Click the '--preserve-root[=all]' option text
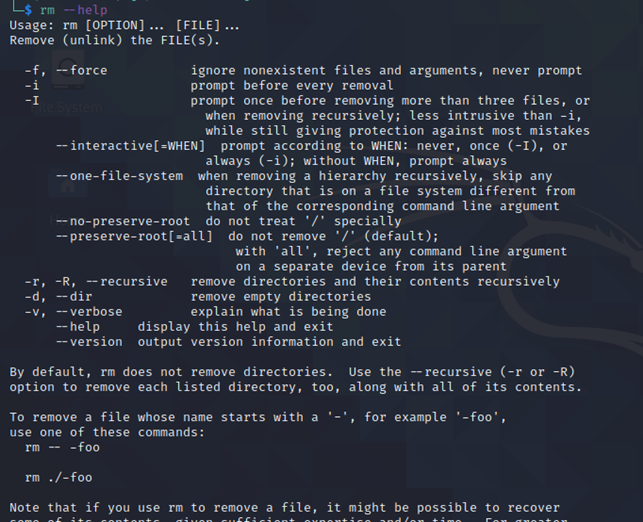 [x=134, y=237]
